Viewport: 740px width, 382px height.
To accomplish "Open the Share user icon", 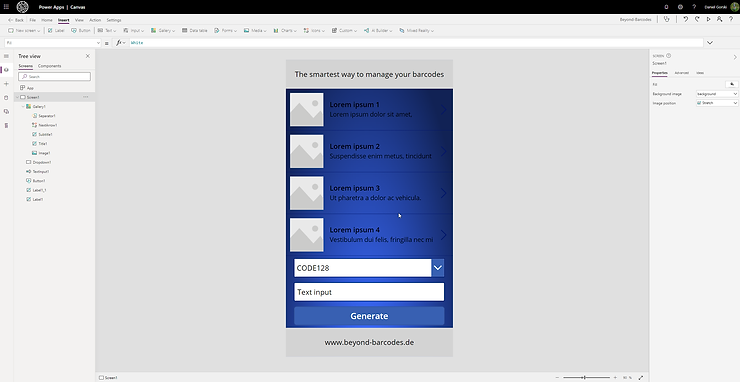I will [x=719, y=19].
